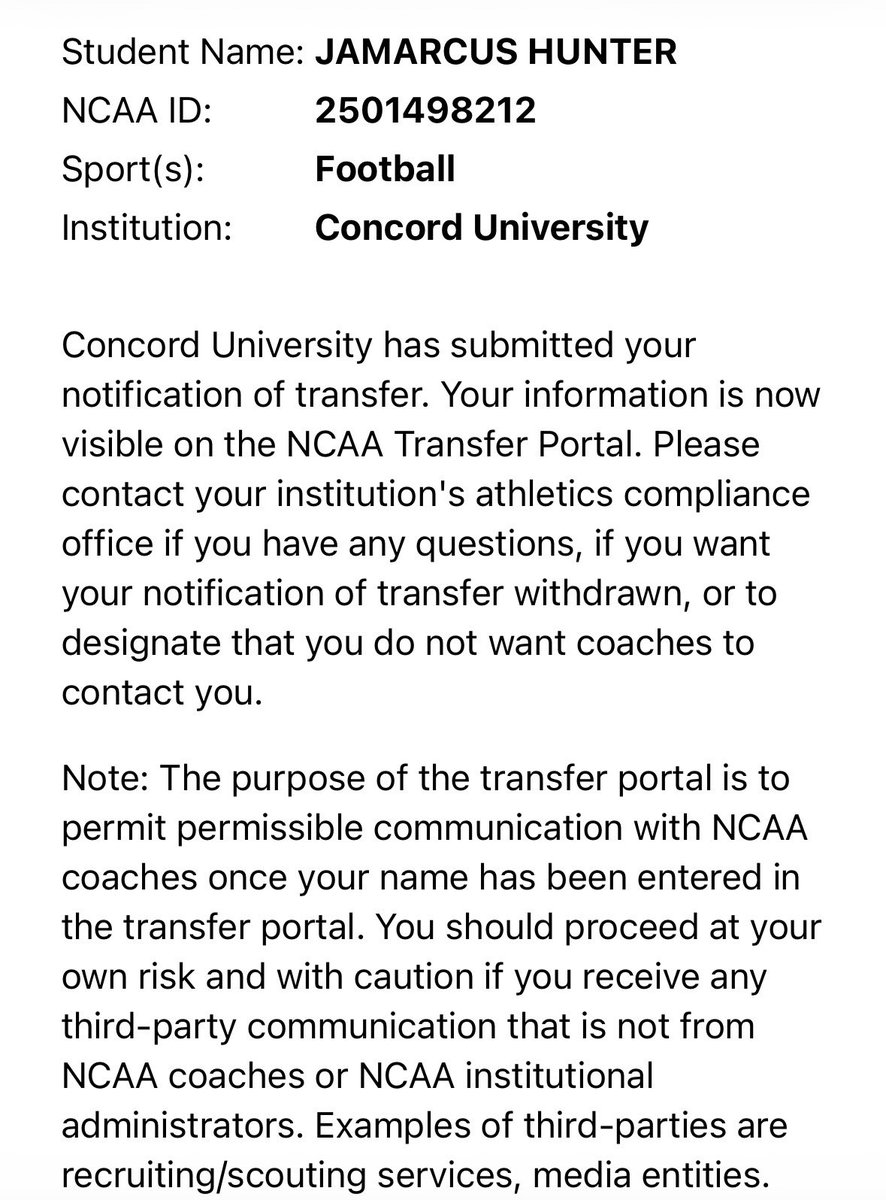Image resolution: width=886 pixels, height=1200 pixels.
Task: Click the words institutional administrators
Action: 358,1101
